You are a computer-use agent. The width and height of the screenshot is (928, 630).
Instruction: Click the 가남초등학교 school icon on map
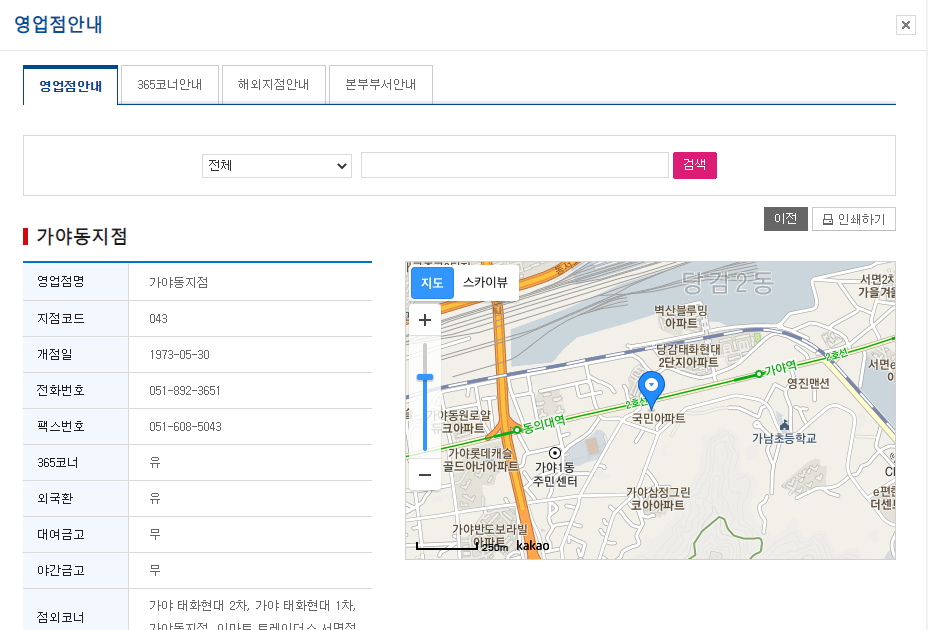785,425
